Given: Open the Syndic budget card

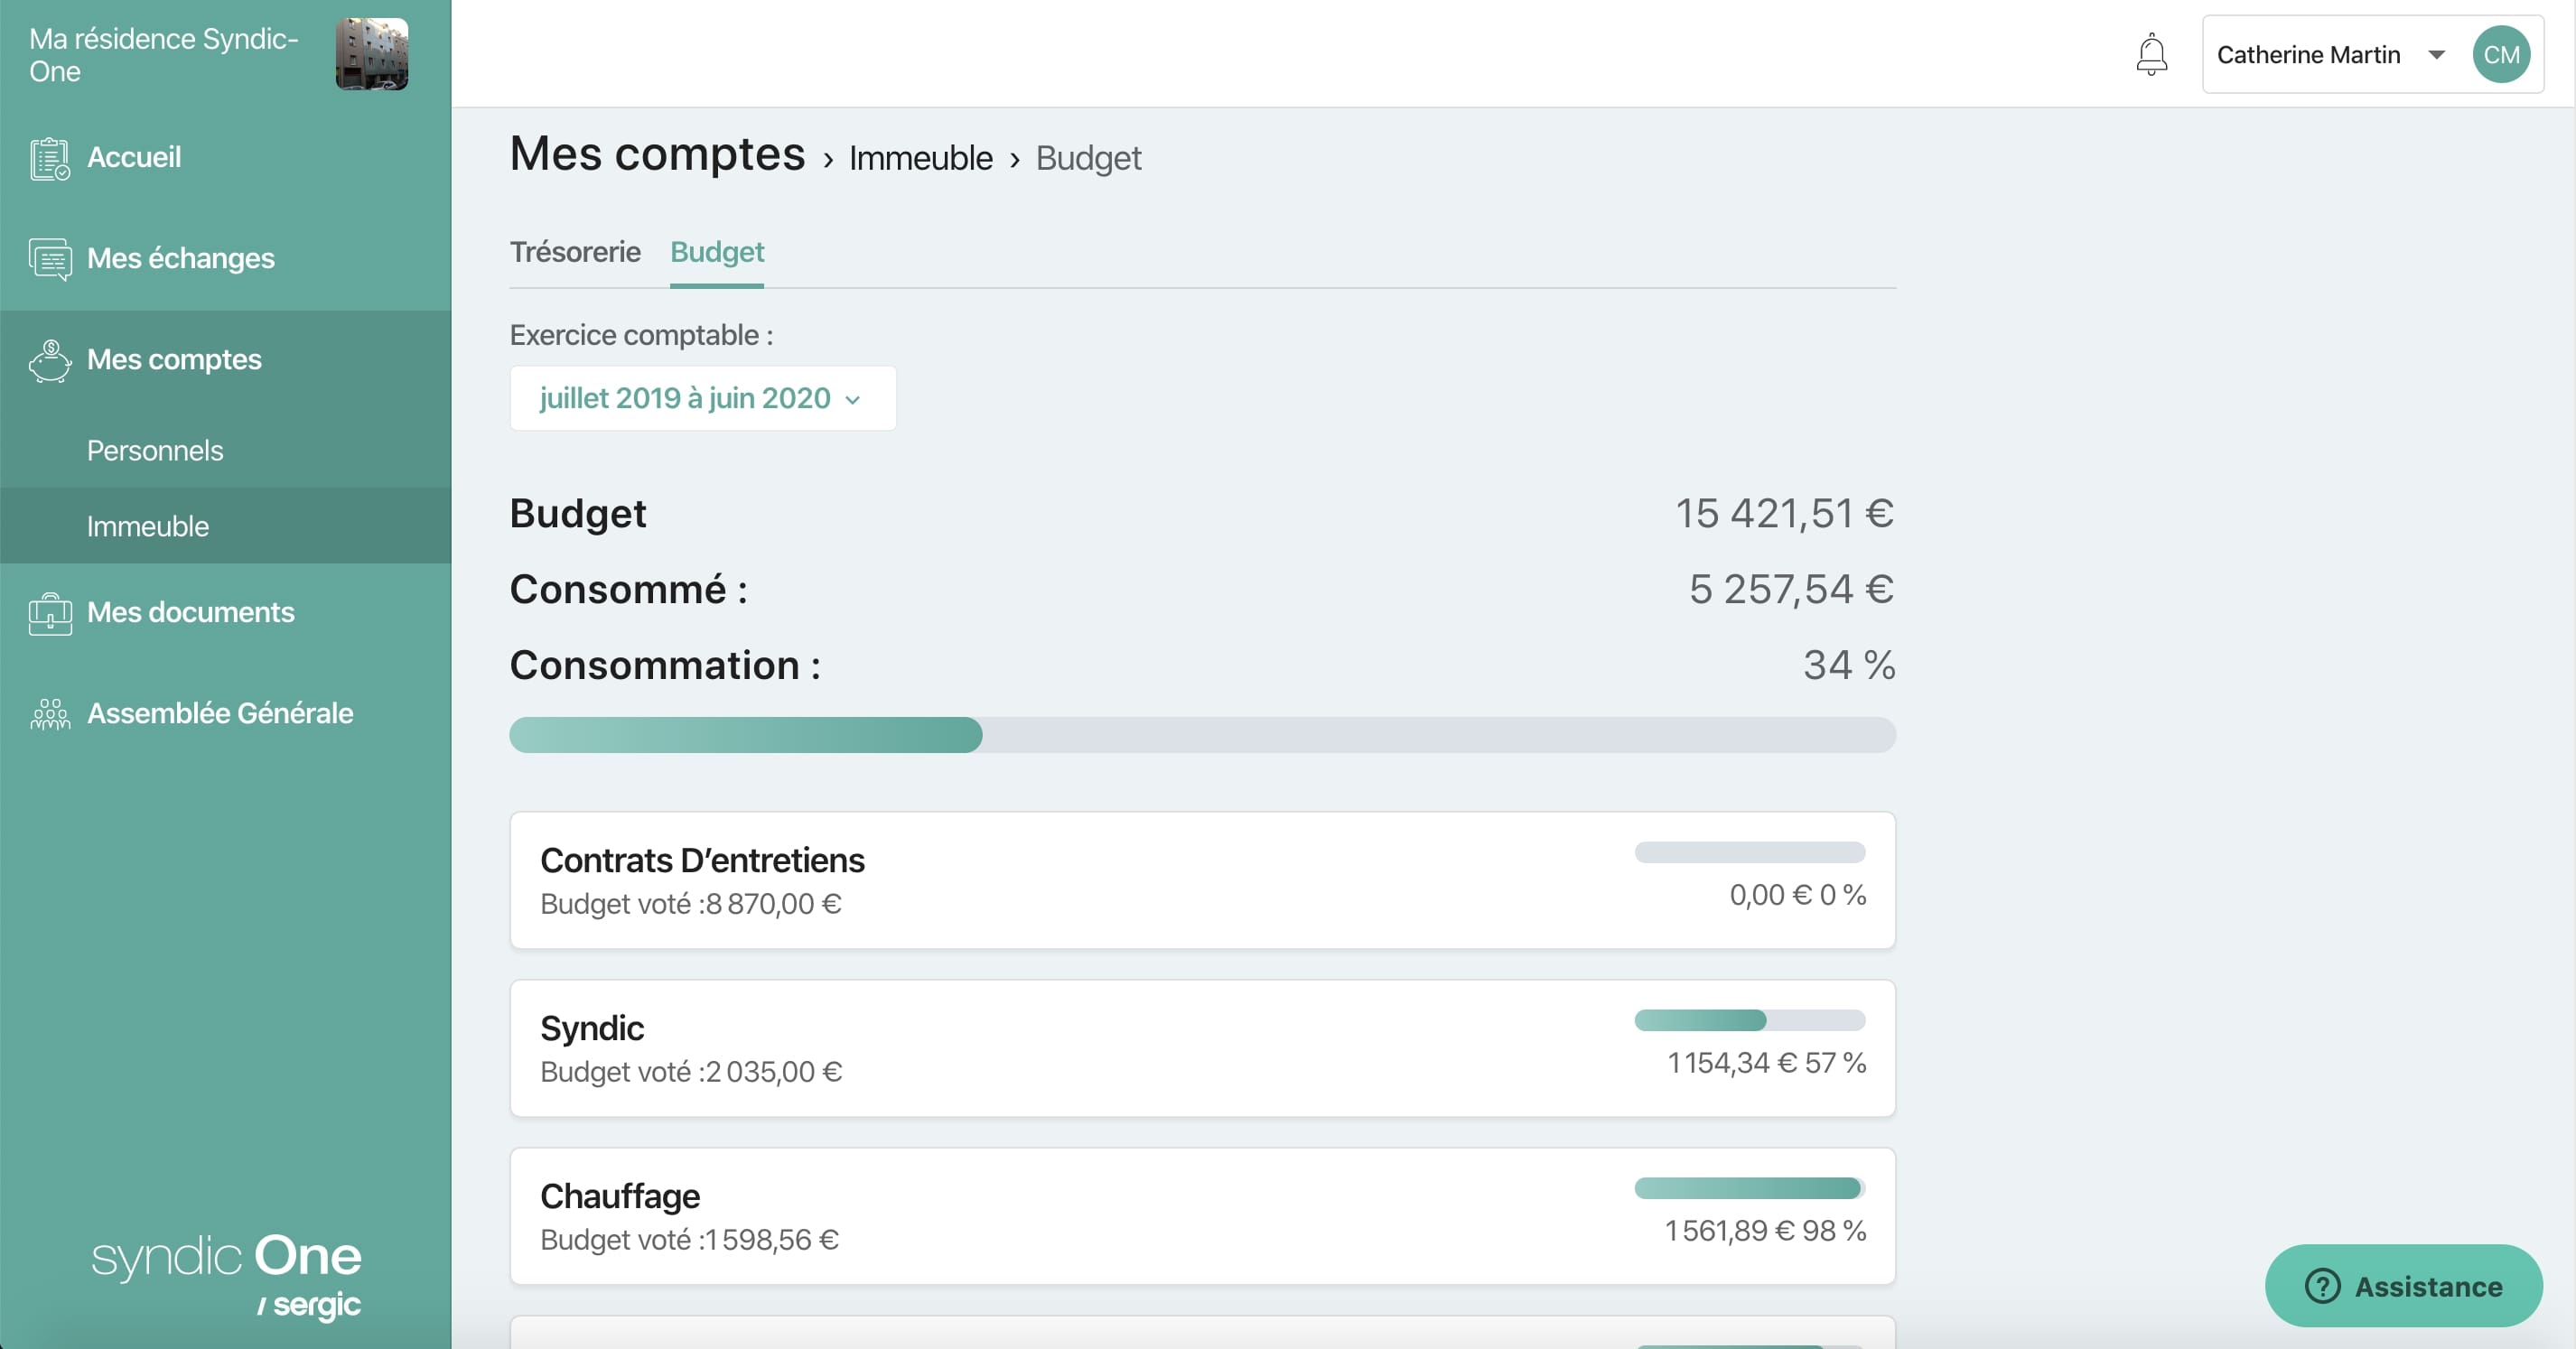Looking at the screenshot, I should click(x=1203, y=1049).
